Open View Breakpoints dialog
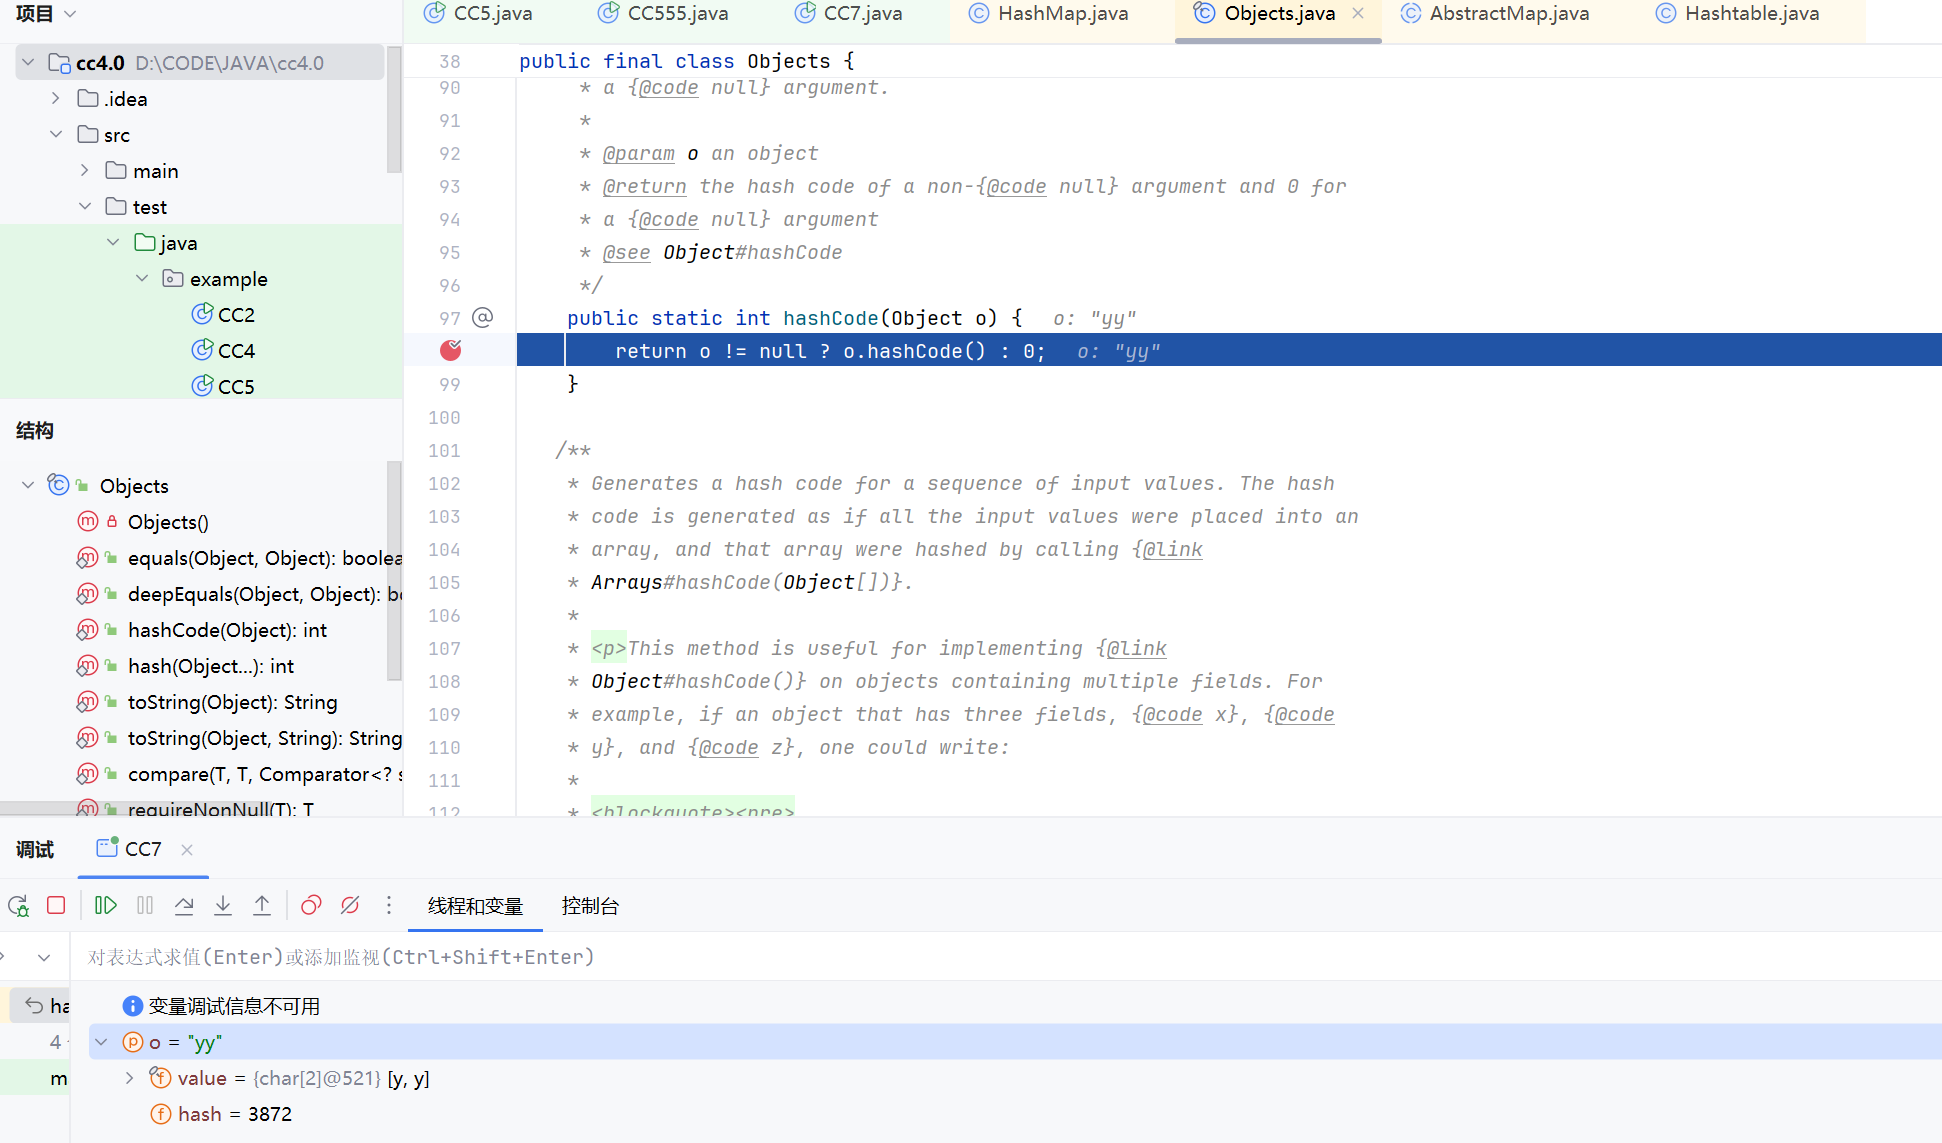The image size is (1942, 1143). (311, 906)
